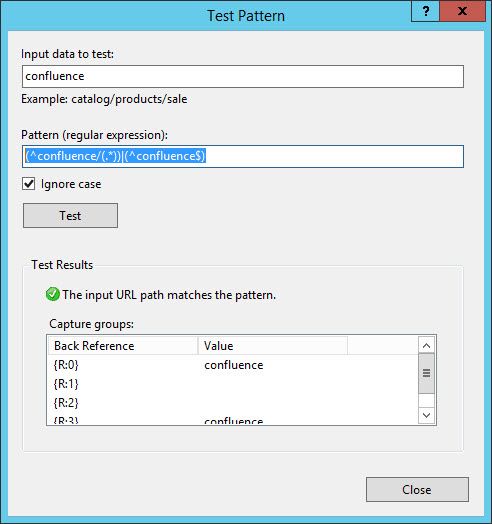
Task: Close the Test Pattern dialog via X
Action: pos(463,11)
